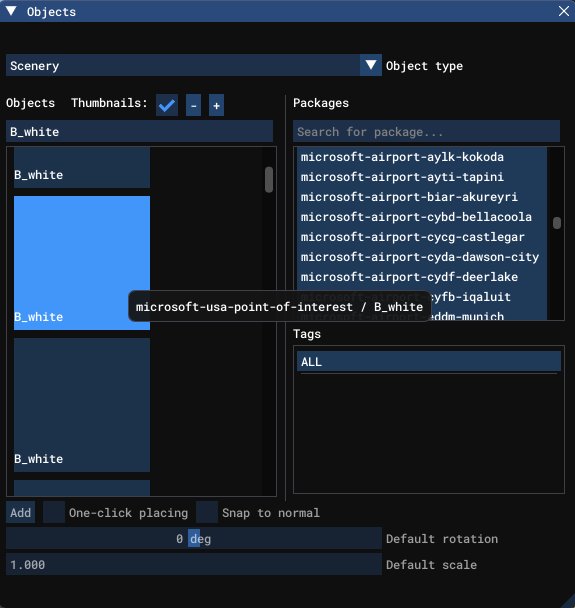The height and width of the screenshot is (608, 575).
Task: Click the Scenery object type combo box
Action: 193,65
